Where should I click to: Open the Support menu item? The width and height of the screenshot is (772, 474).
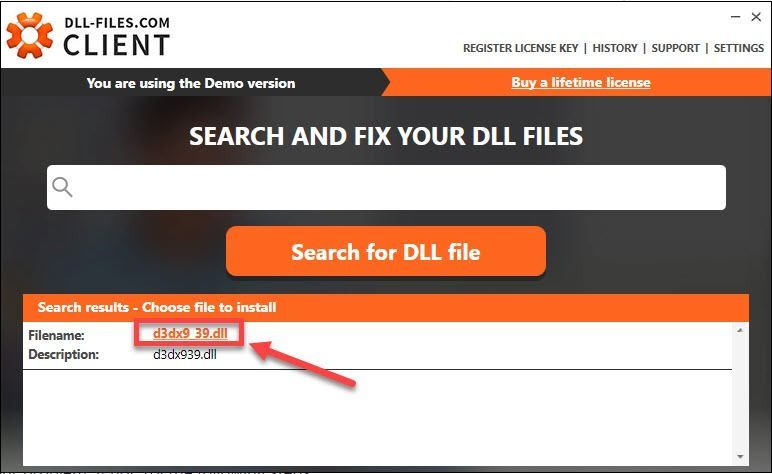click(x=676, y=48)
